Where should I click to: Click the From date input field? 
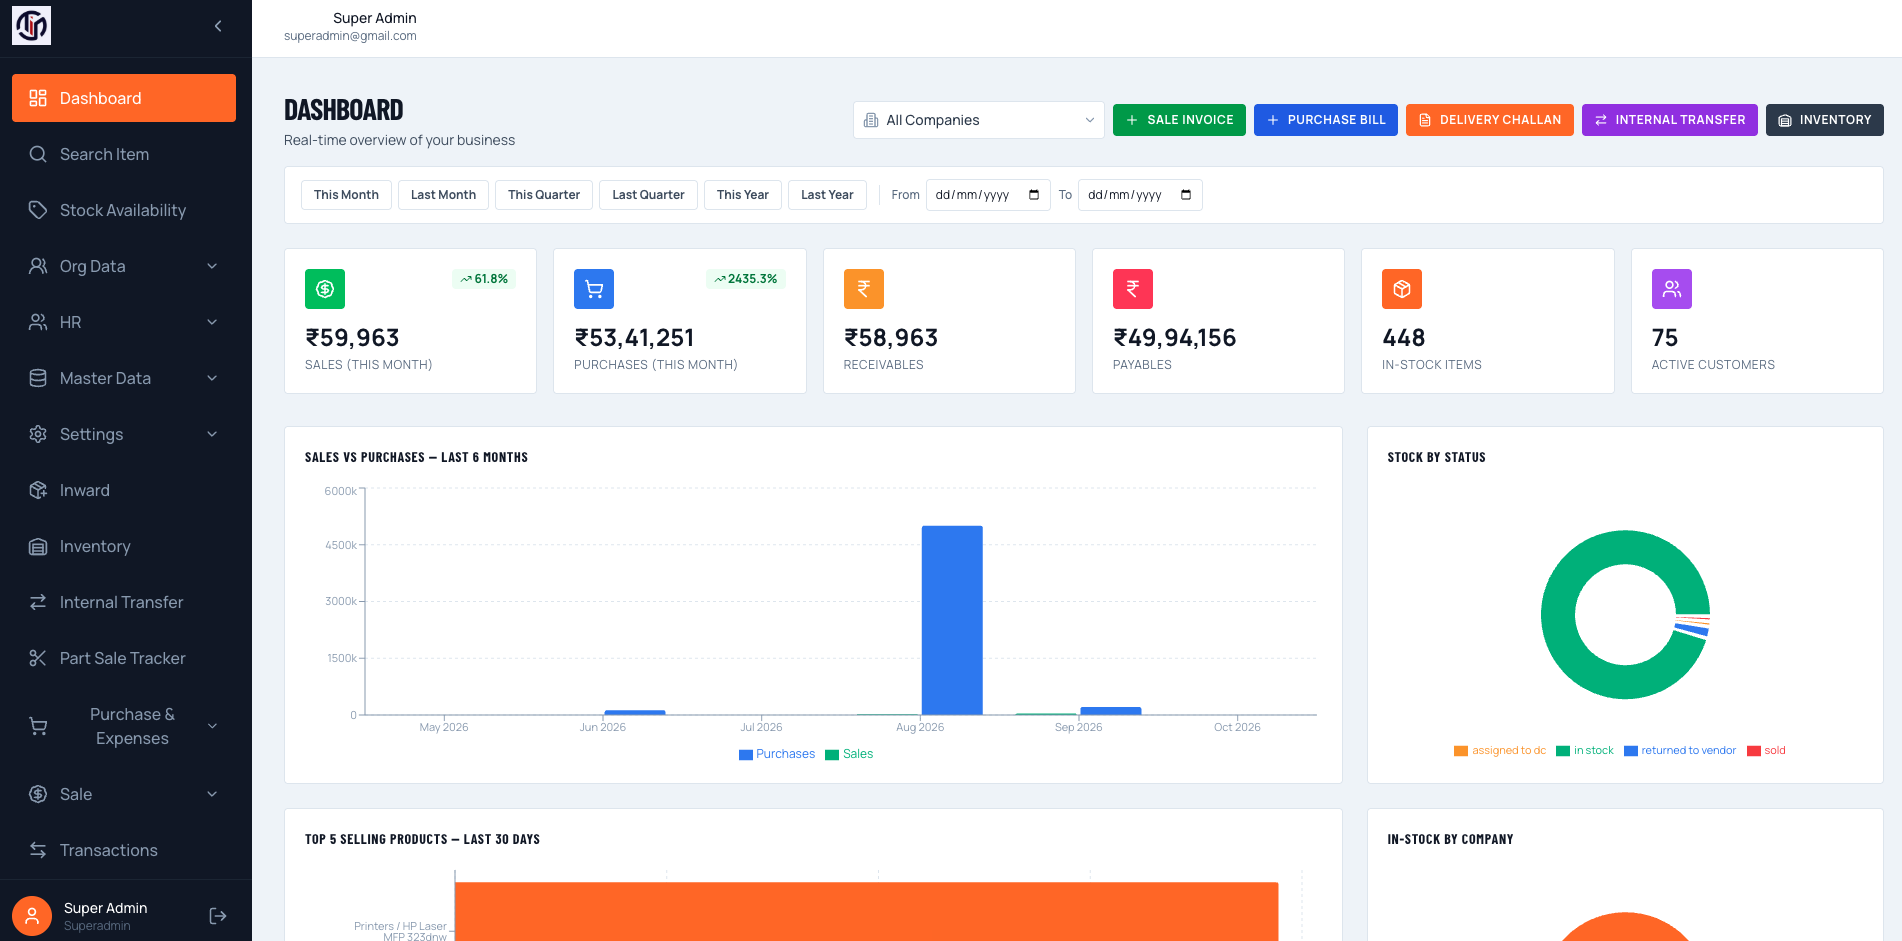988,195
